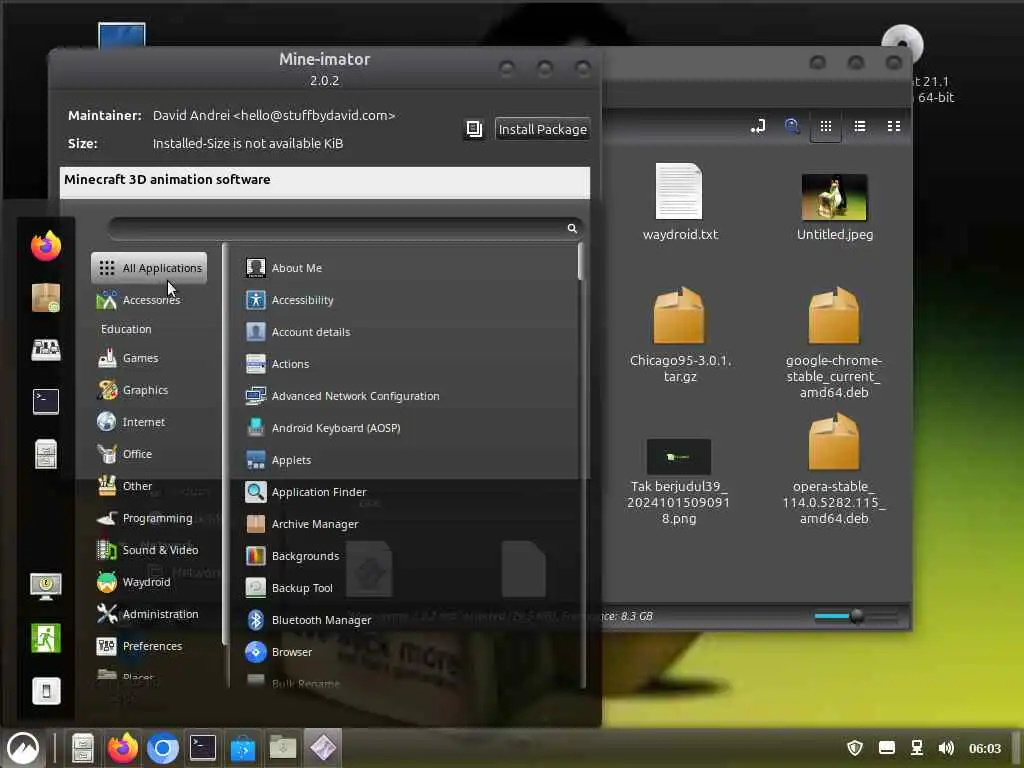Select the opera-stable deb package

834,469
